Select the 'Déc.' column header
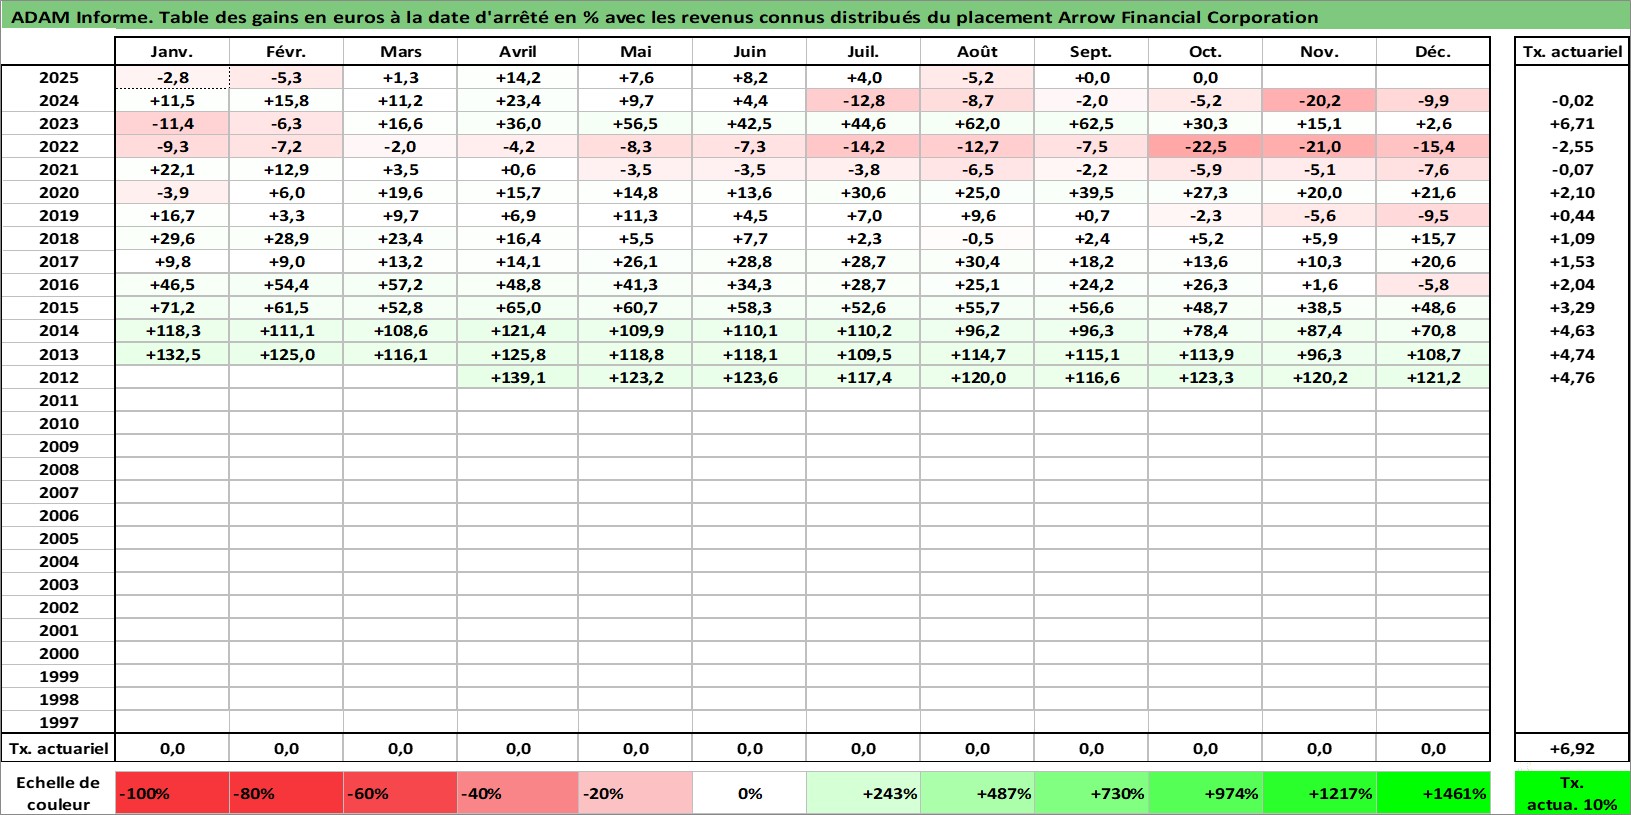The height and width of the screenshot is (815, 1631). [1433, 52]
